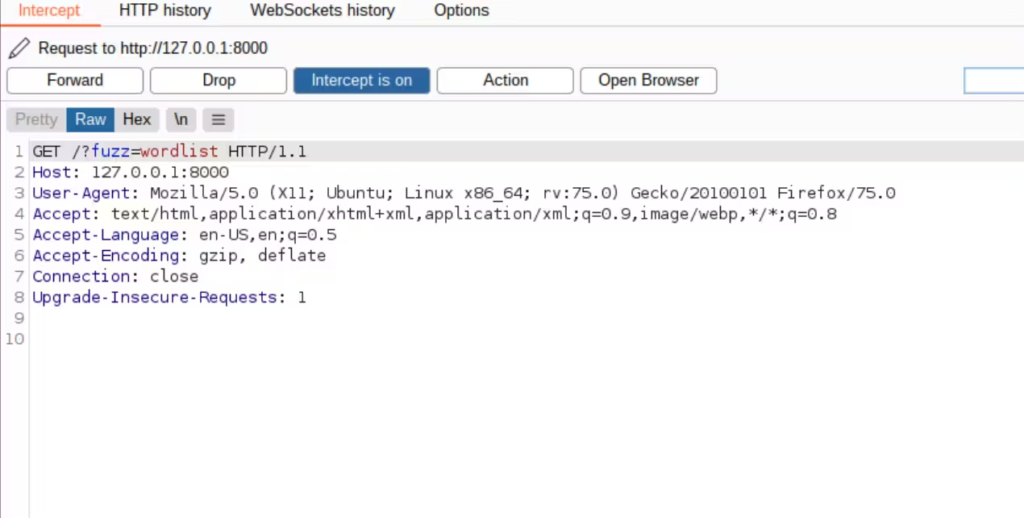Switch to the Hex view tab
This screenshot has width=1024, height=518.
136,120
